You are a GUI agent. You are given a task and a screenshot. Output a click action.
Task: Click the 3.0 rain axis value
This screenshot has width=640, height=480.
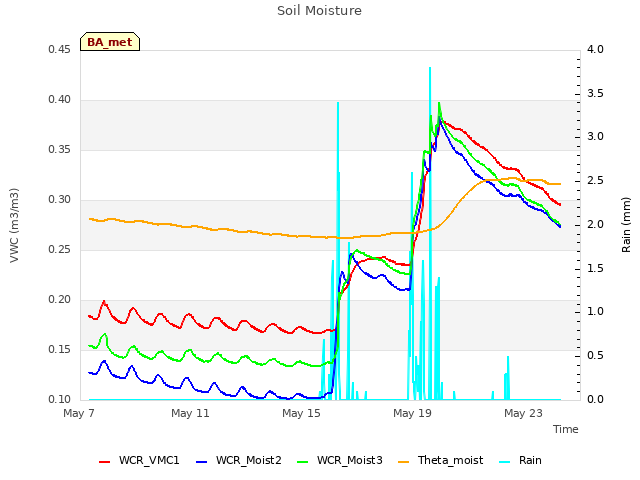pos(596,137)
